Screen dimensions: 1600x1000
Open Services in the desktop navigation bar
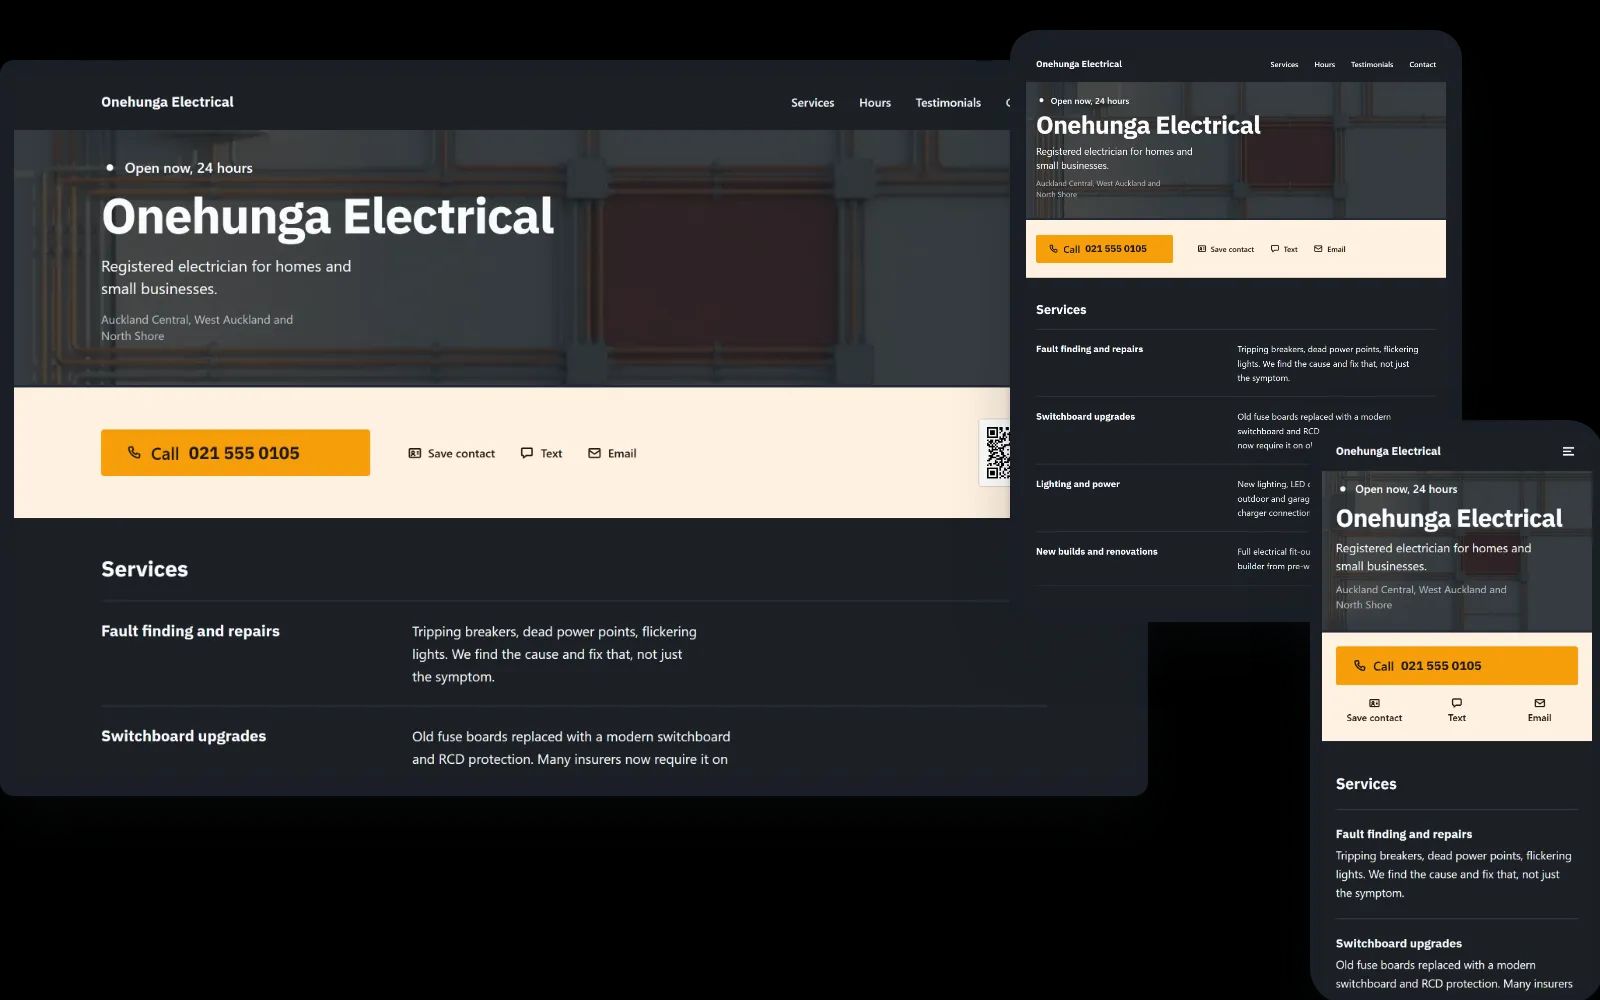[812, 103]
